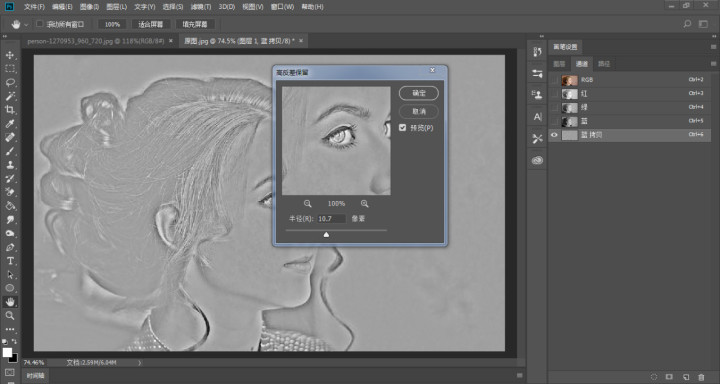Expand status bar info arrow
The width and height of the screenshot is (720, 384).
[x=140, y=363]
